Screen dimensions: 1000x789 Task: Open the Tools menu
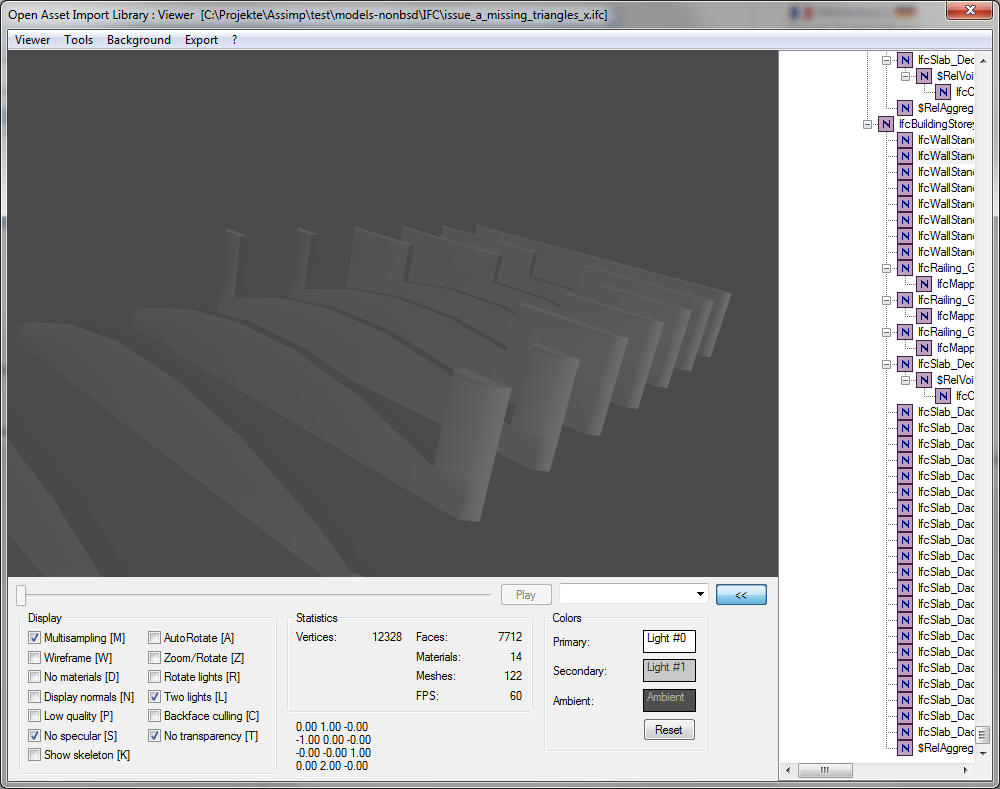click(x=78, y=40)
